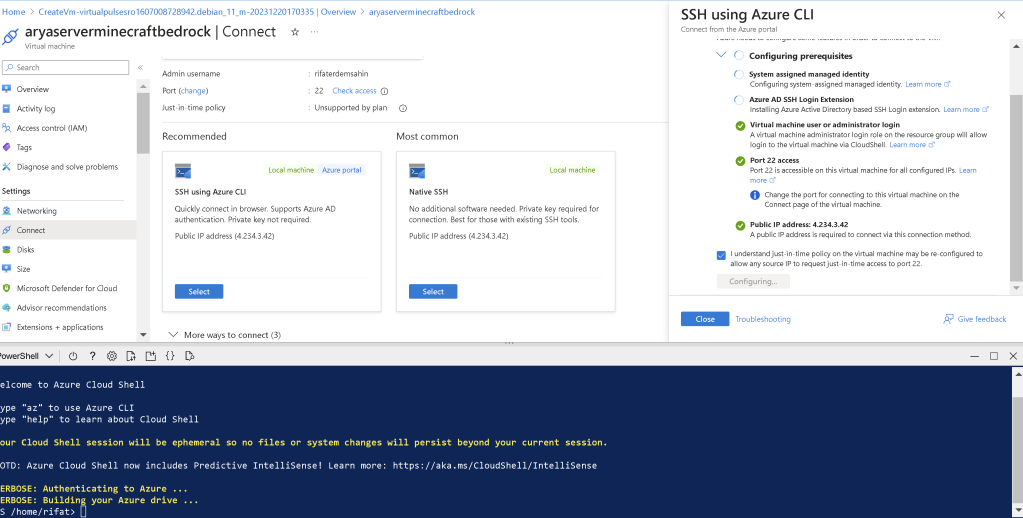Viewport: 1023px width, 518px height.
Task: Select SSH using Azure CLI with its Select button
Action: [199, 292]
